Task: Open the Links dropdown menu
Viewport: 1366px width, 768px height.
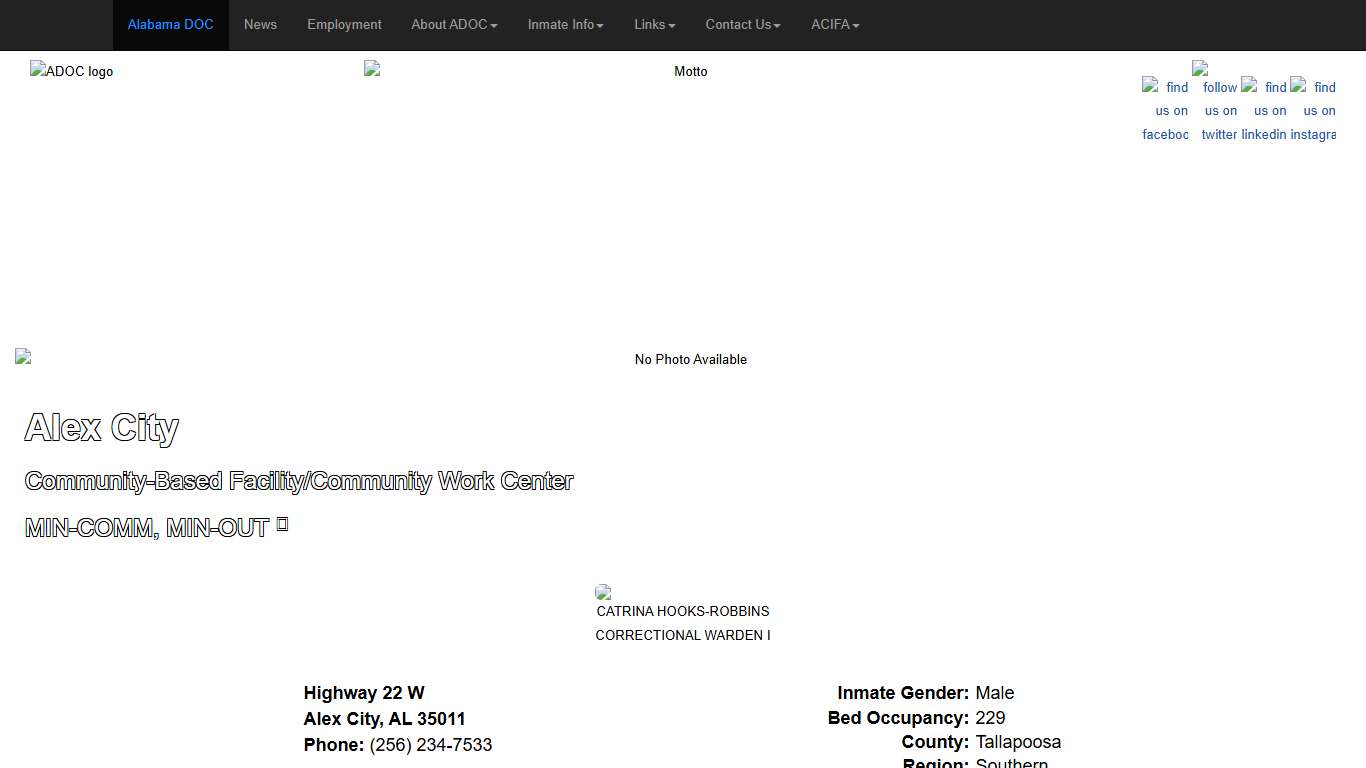Action: point(654,25)
